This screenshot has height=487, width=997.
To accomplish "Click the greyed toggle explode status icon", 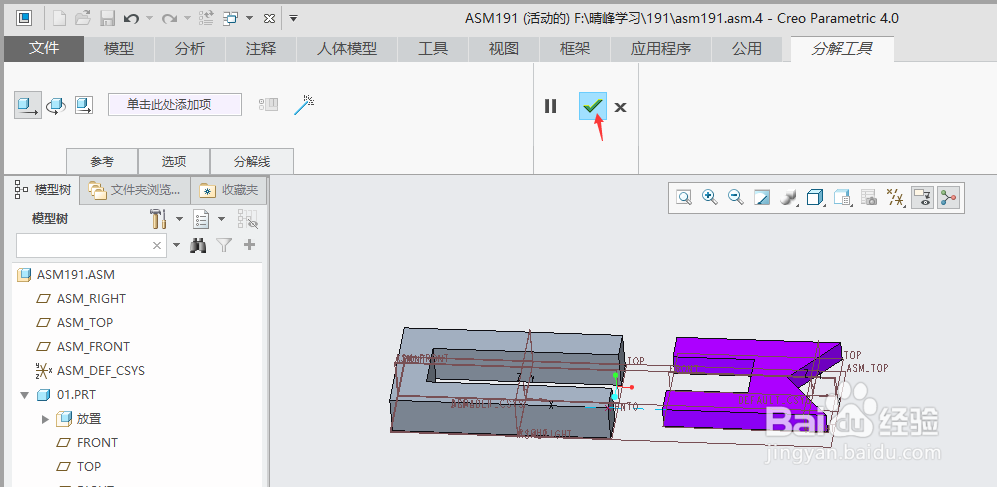I will [x=268, y=105].
